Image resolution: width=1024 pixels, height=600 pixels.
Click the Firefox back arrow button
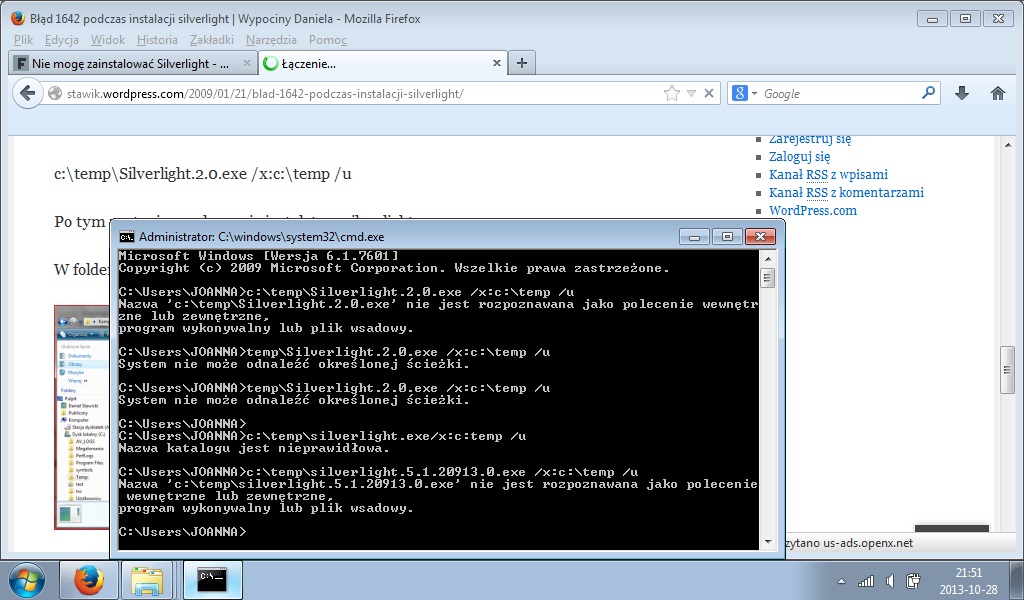click(x=27, y=93)
